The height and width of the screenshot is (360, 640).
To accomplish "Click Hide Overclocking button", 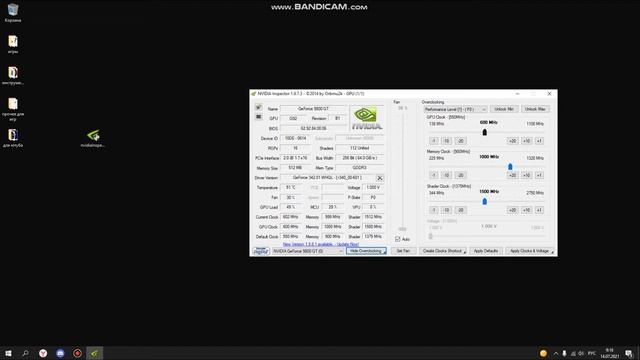I will (366, 251).
